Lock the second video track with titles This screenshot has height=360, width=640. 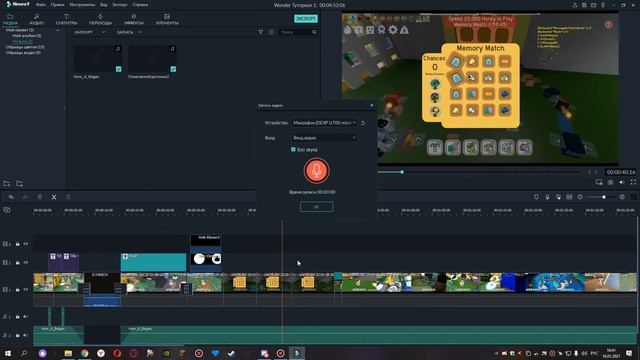[x=18, y=262]
